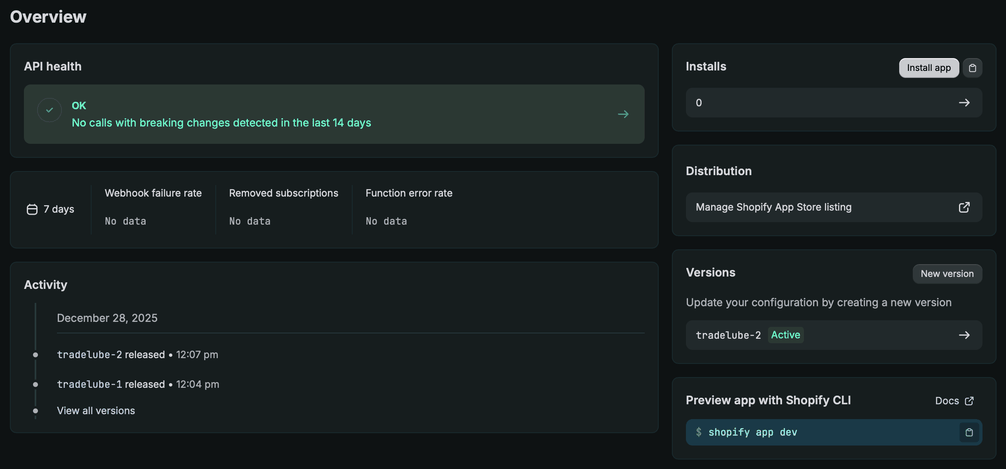Click the shopify app dev command text
Screen dimensions: 1006x469
pyautogui.click(x=753, y=432)
